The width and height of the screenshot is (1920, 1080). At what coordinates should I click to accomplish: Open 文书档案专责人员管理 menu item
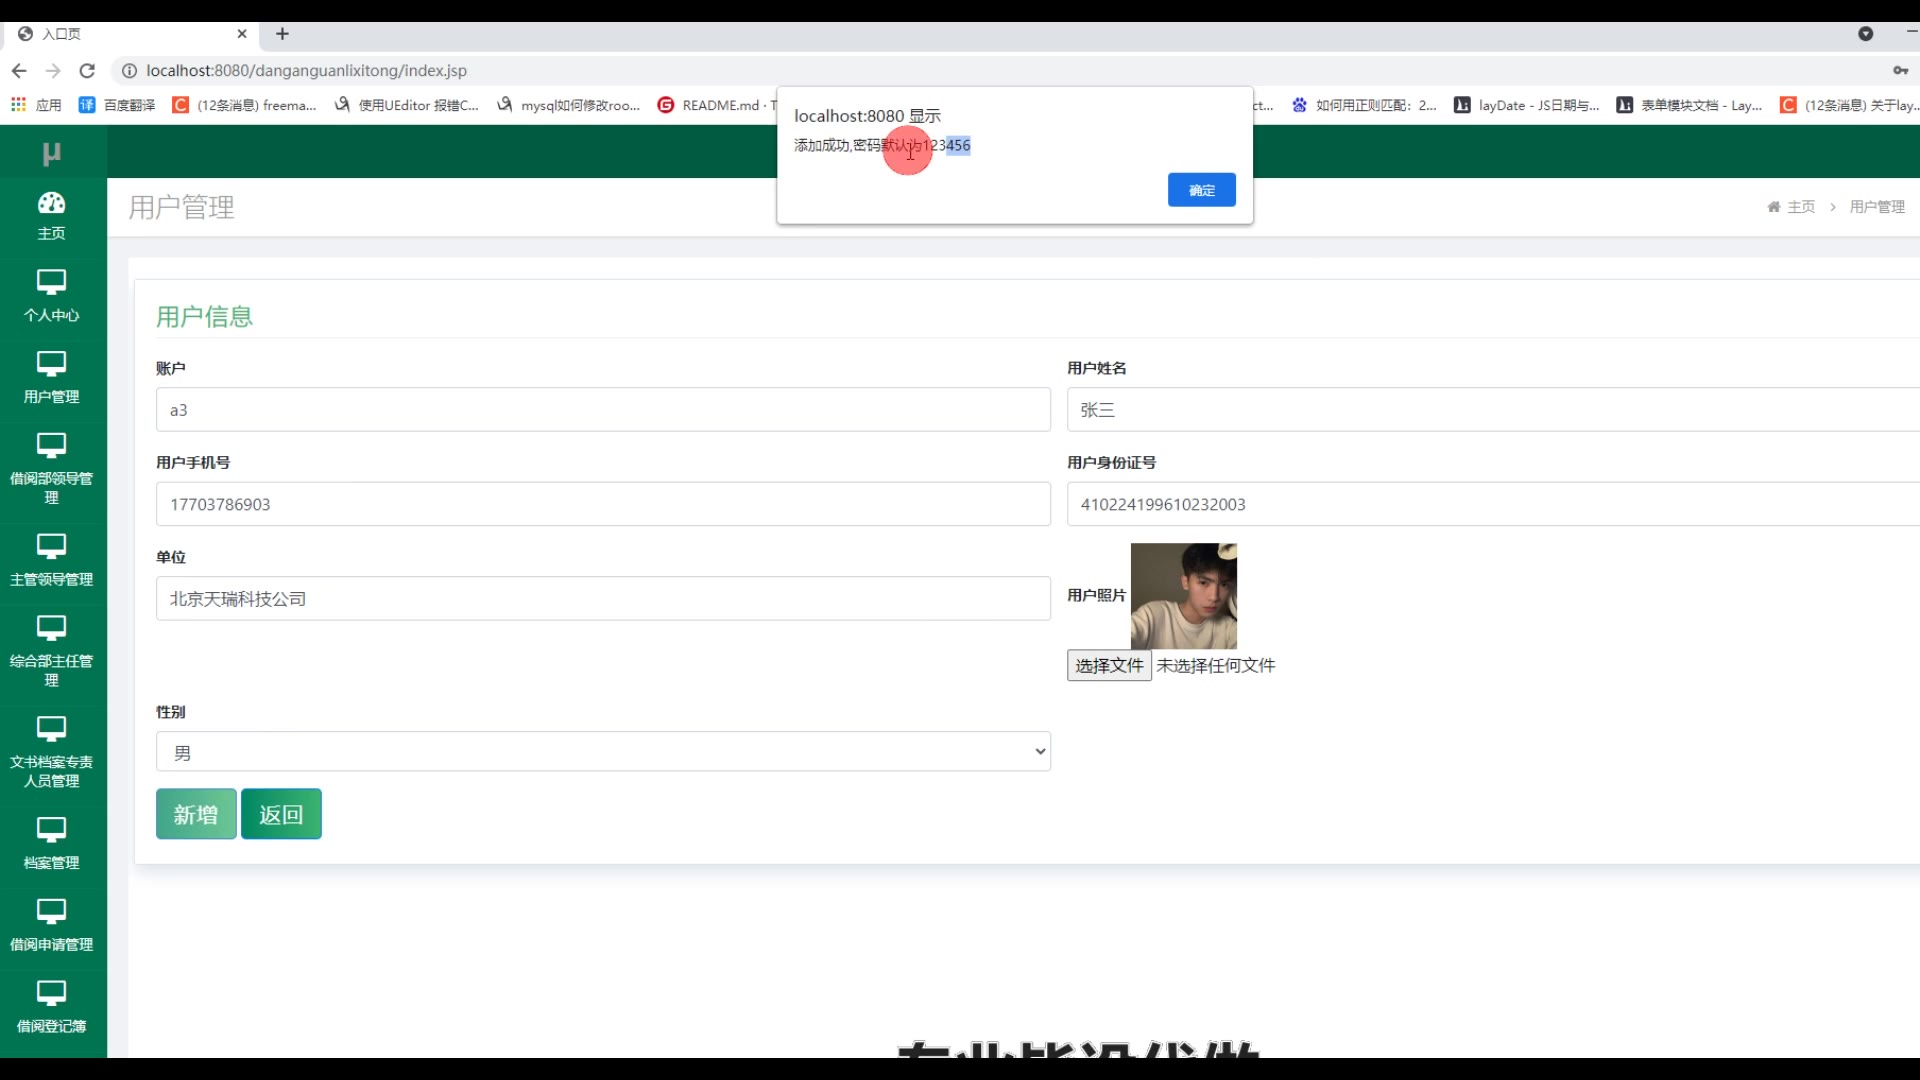(x=51, y=752)
